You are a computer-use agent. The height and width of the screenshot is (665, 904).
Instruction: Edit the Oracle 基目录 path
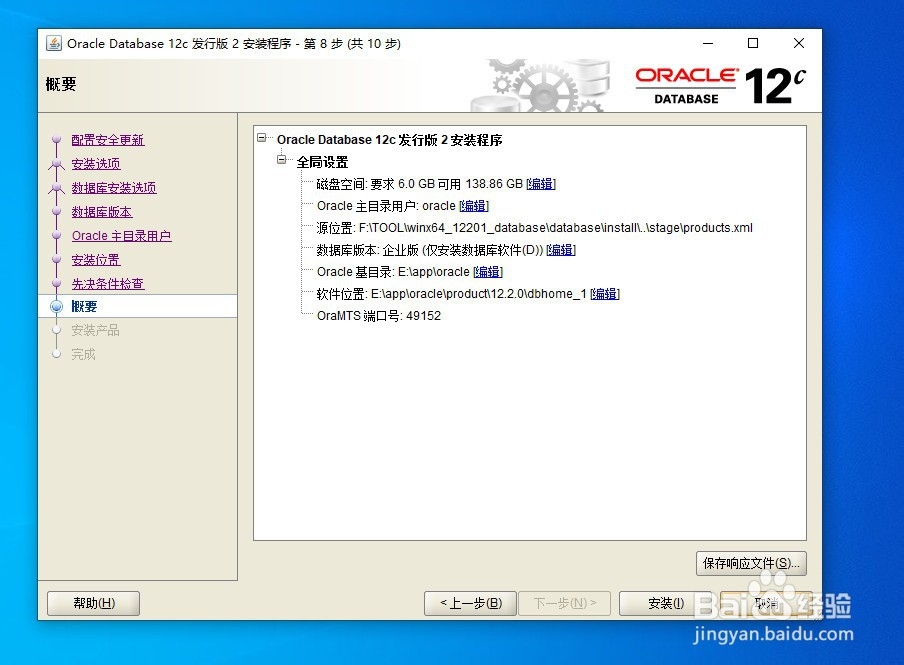pos(487,271)
